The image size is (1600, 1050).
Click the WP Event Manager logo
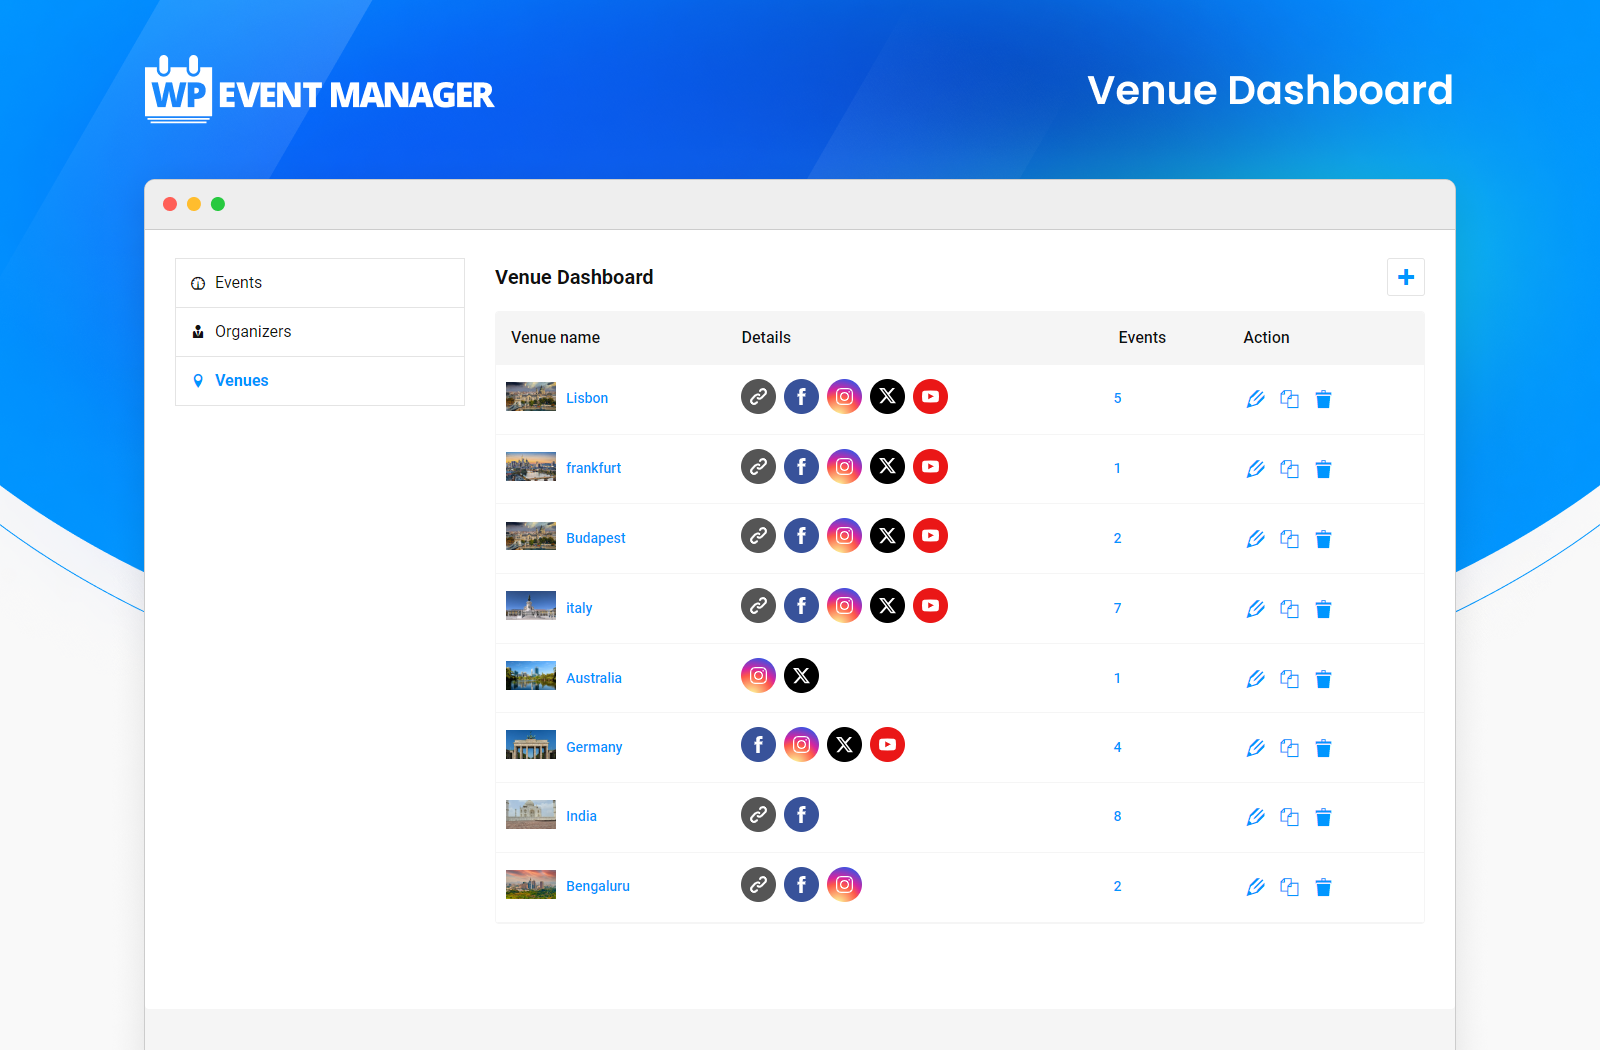pos(319,89)
